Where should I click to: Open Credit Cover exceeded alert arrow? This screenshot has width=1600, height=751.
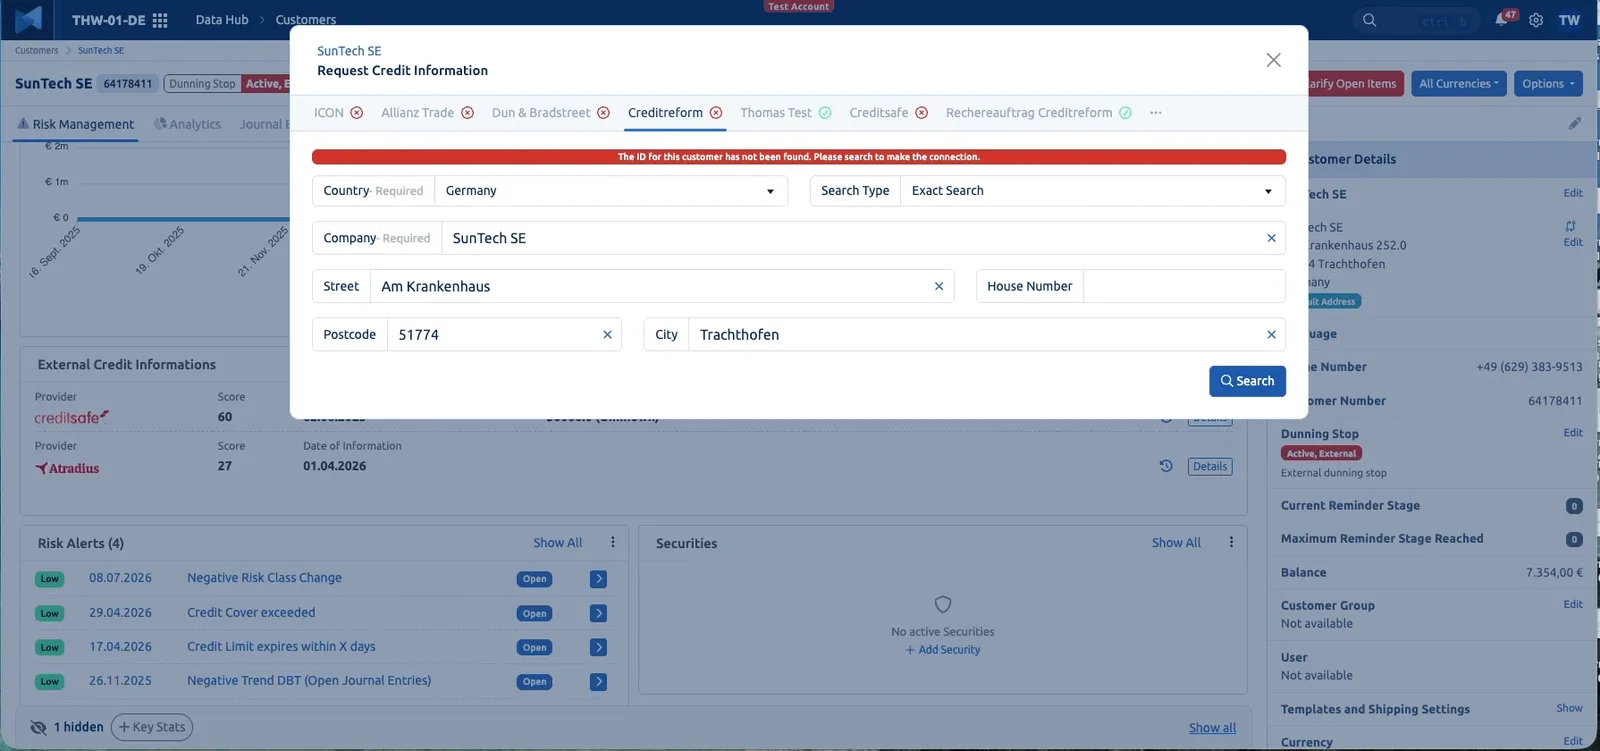tap(598, 613)
